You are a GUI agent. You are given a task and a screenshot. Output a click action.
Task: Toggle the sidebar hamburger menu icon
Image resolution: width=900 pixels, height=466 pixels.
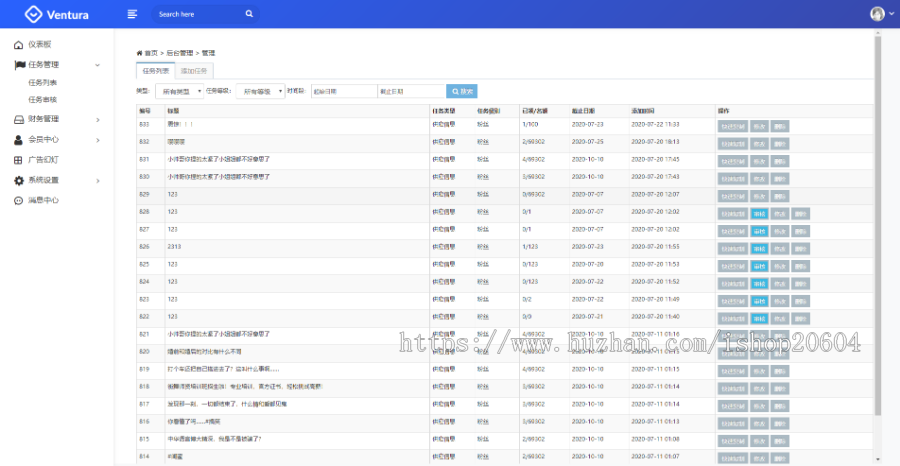pos(132,14)
